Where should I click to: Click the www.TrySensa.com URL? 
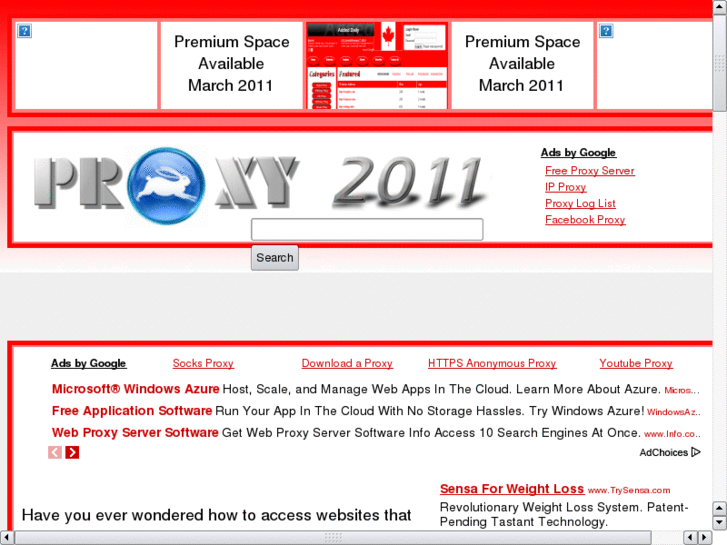pos(629,490)
